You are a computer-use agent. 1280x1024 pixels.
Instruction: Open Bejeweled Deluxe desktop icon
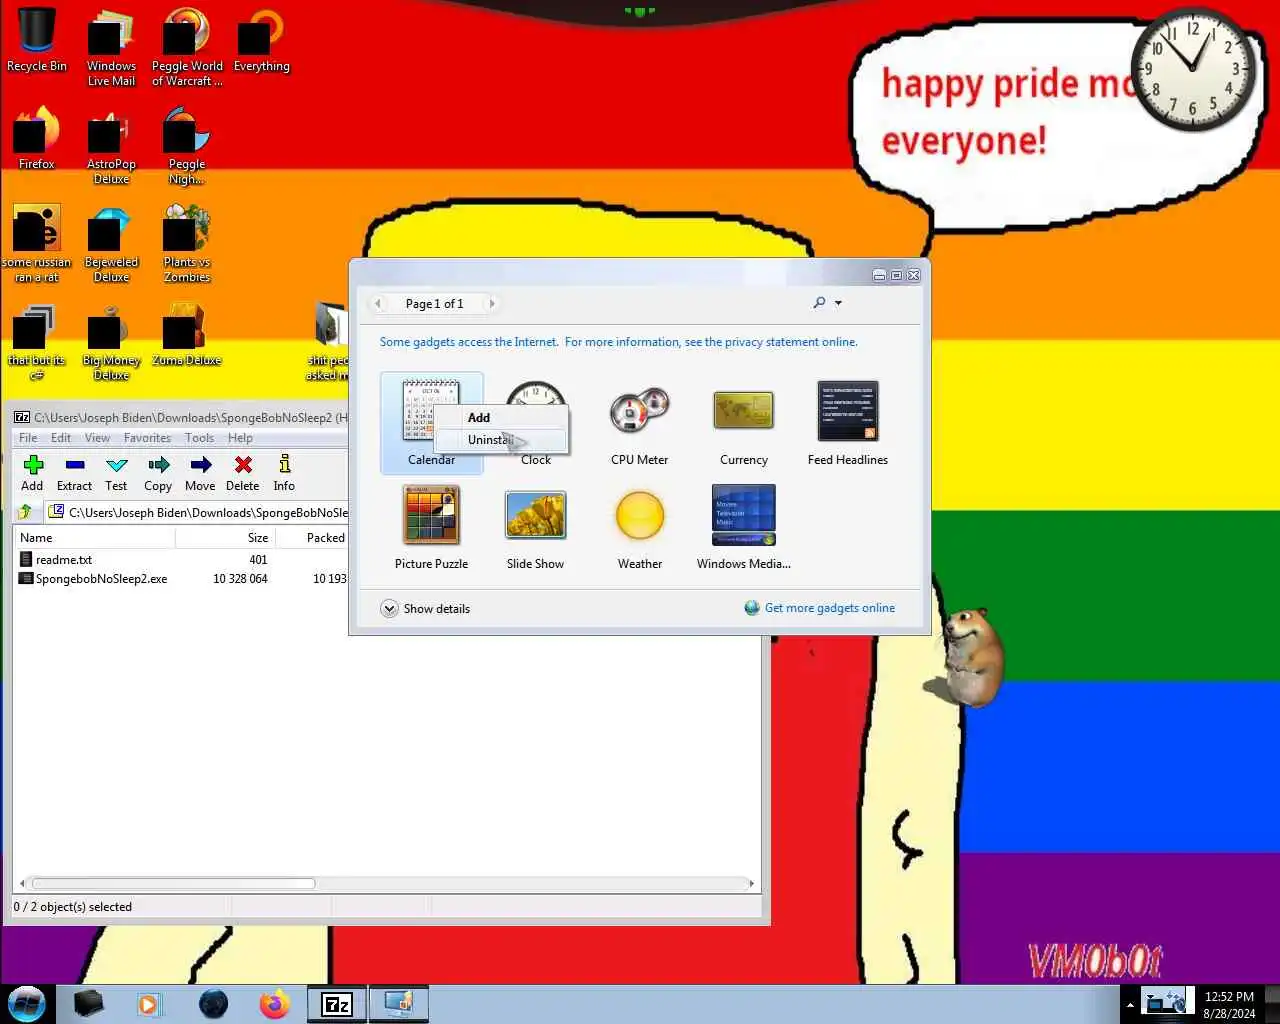[111, 243]
